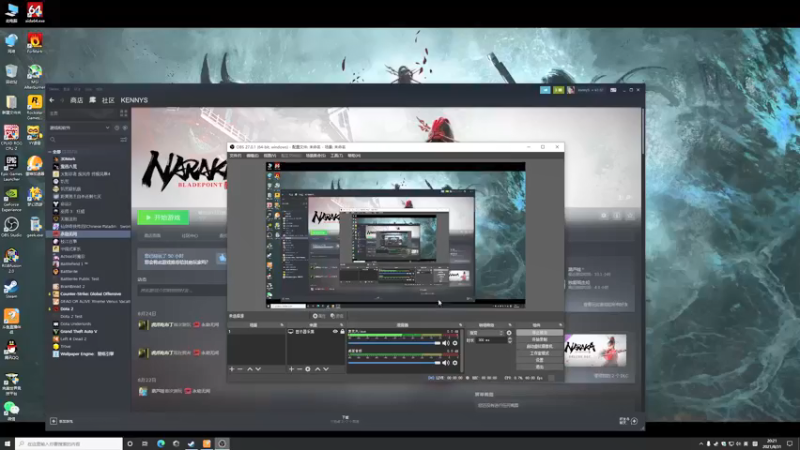The width and height of the screenshot is (800, 450).
Task: Click OBS Studio Mode button
Action: pos(539,353)
